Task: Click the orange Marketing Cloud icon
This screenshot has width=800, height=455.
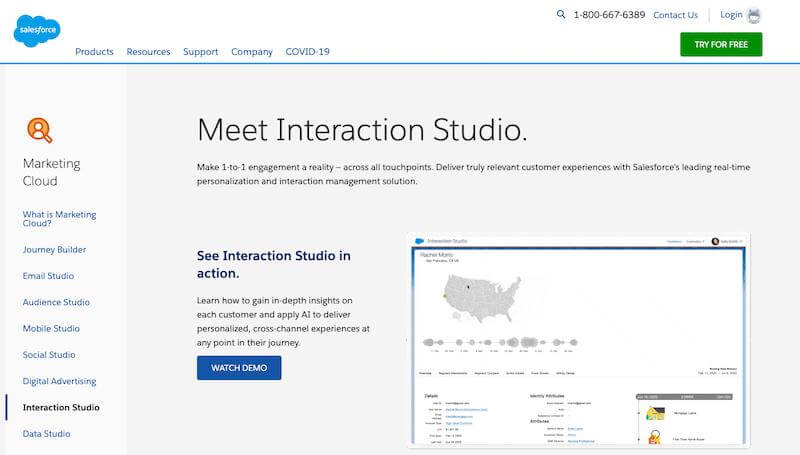Action: tap(39, 130)
